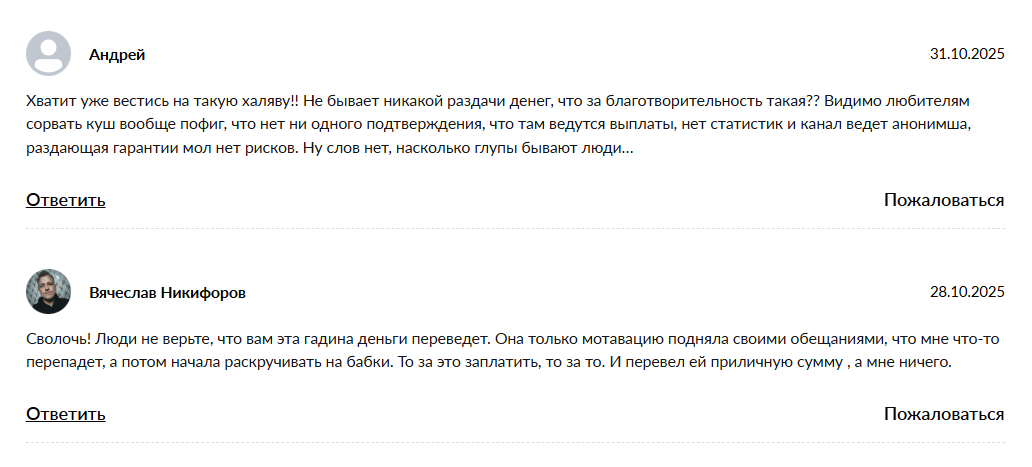This screenshot has width=1032, height=467.
Task: Reply to Вячеслав Никифоров's comment
Action: (x=65, y=414)
